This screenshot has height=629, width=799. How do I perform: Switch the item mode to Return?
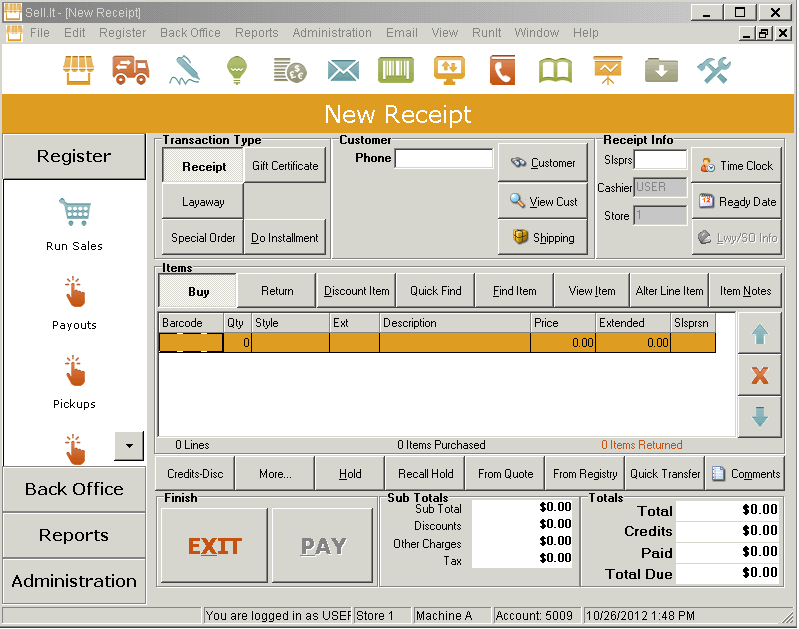click(x=277, y=291)
